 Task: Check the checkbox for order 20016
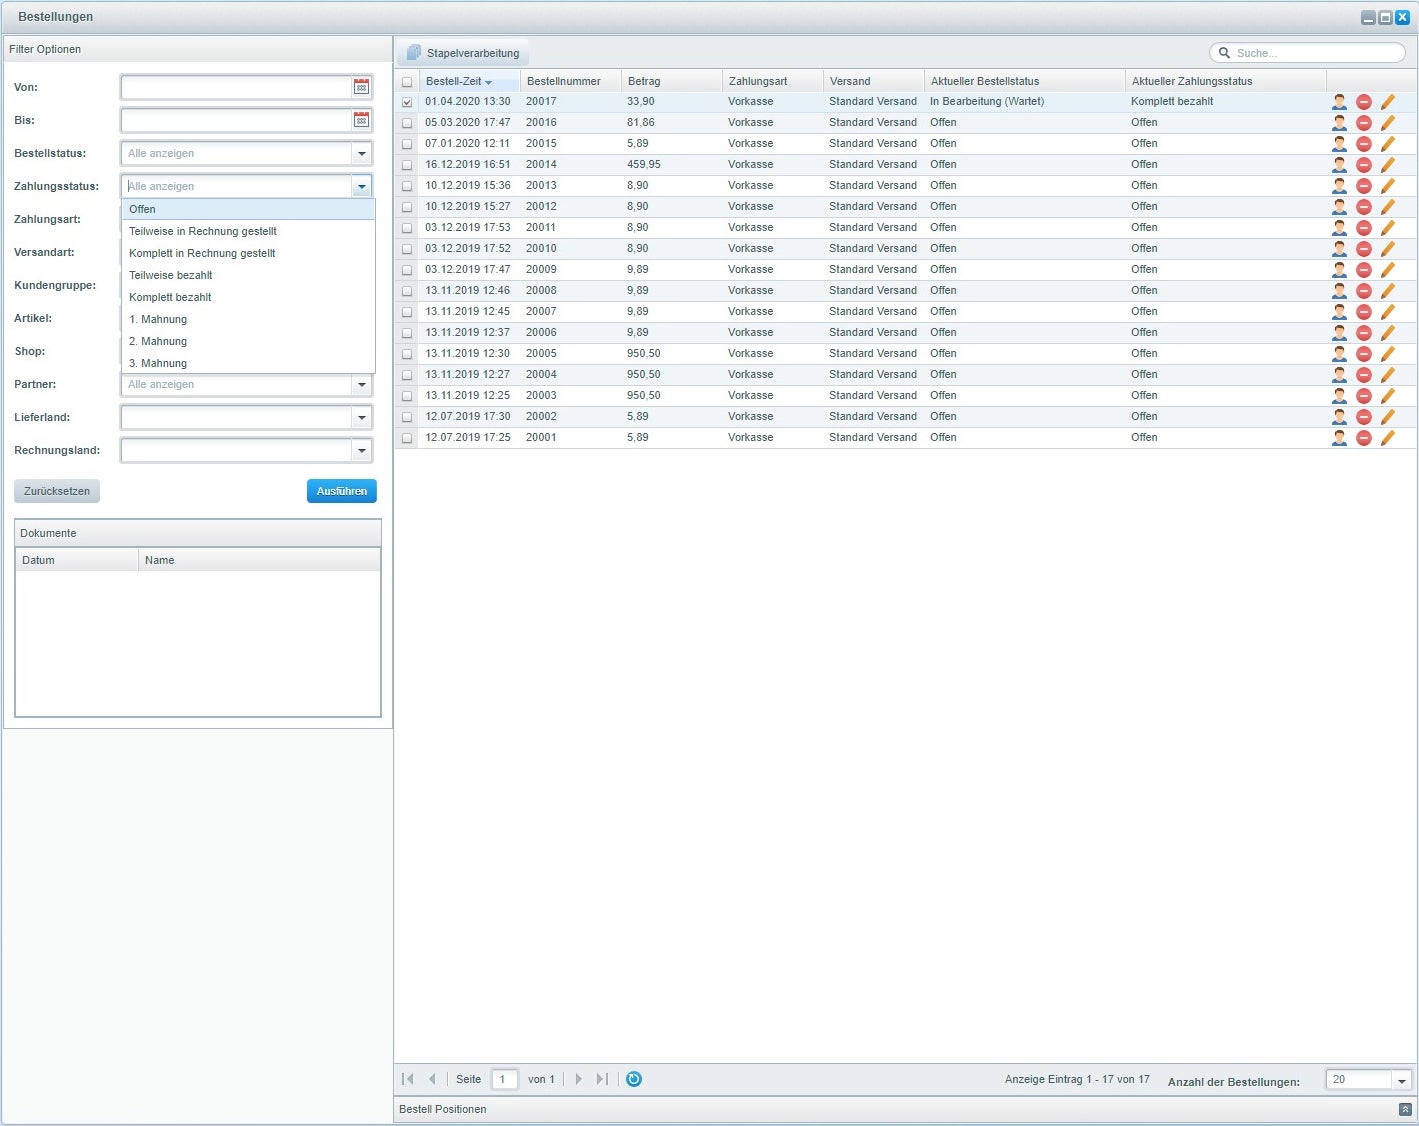click(407, 123)
